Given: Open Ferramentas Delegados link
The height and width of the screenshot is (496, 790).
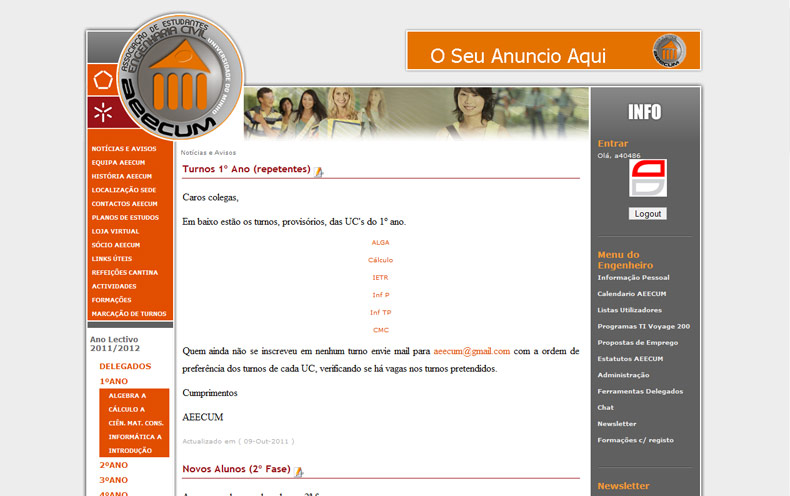Looking at the screenshot, I should 640,391.
